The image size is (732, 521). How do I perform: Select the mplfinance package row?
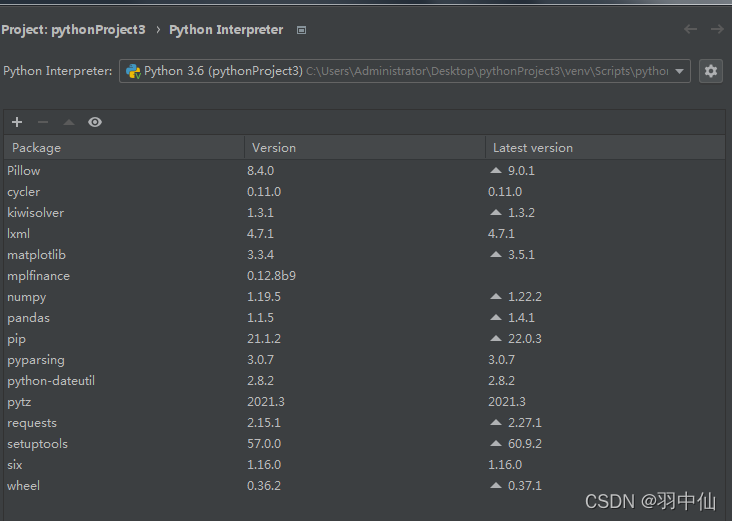pos(365,276)
